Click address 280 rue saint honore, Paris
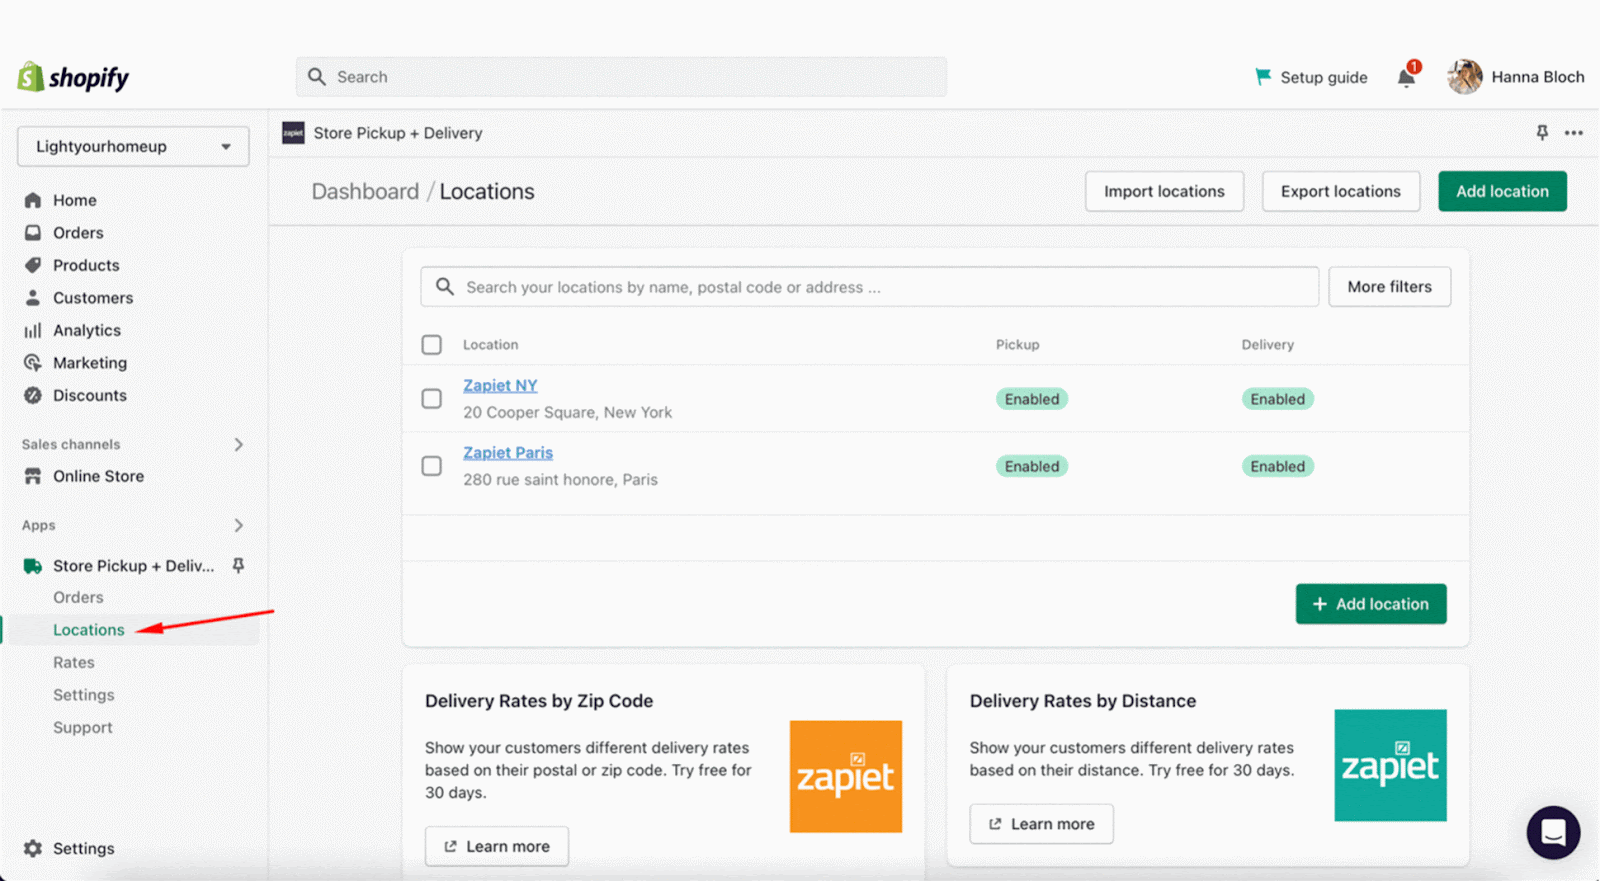This screenshot has height=881, width=1600. (560, 479)
